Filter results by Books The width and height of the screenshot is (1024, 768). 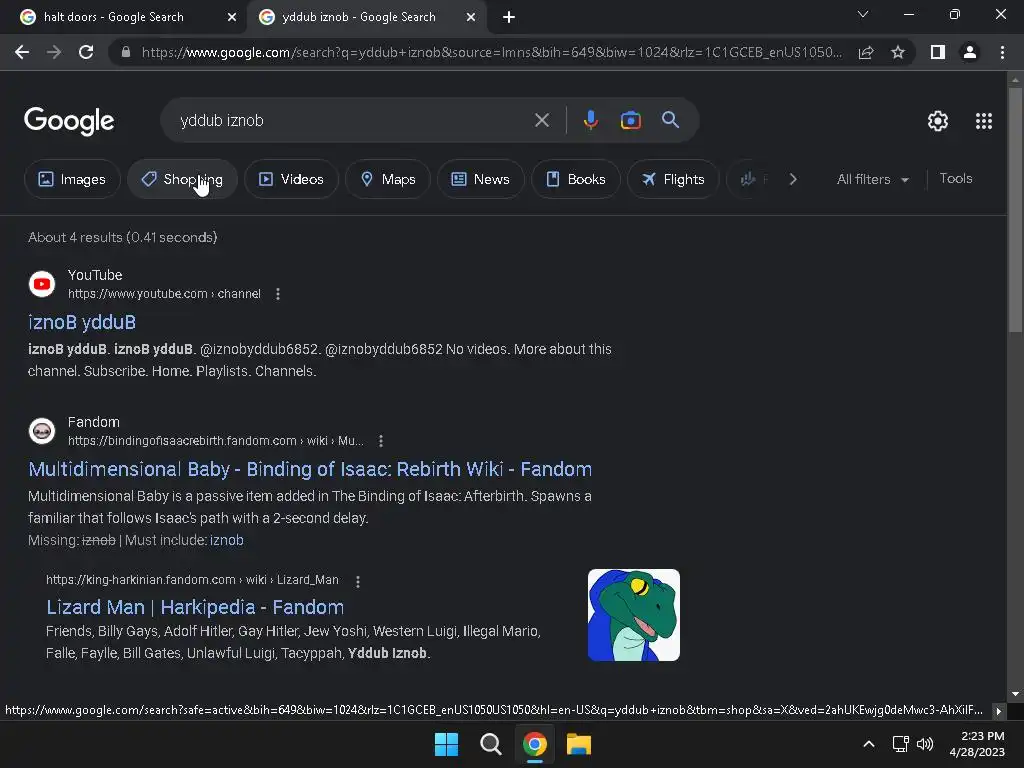tap(575, 179)
